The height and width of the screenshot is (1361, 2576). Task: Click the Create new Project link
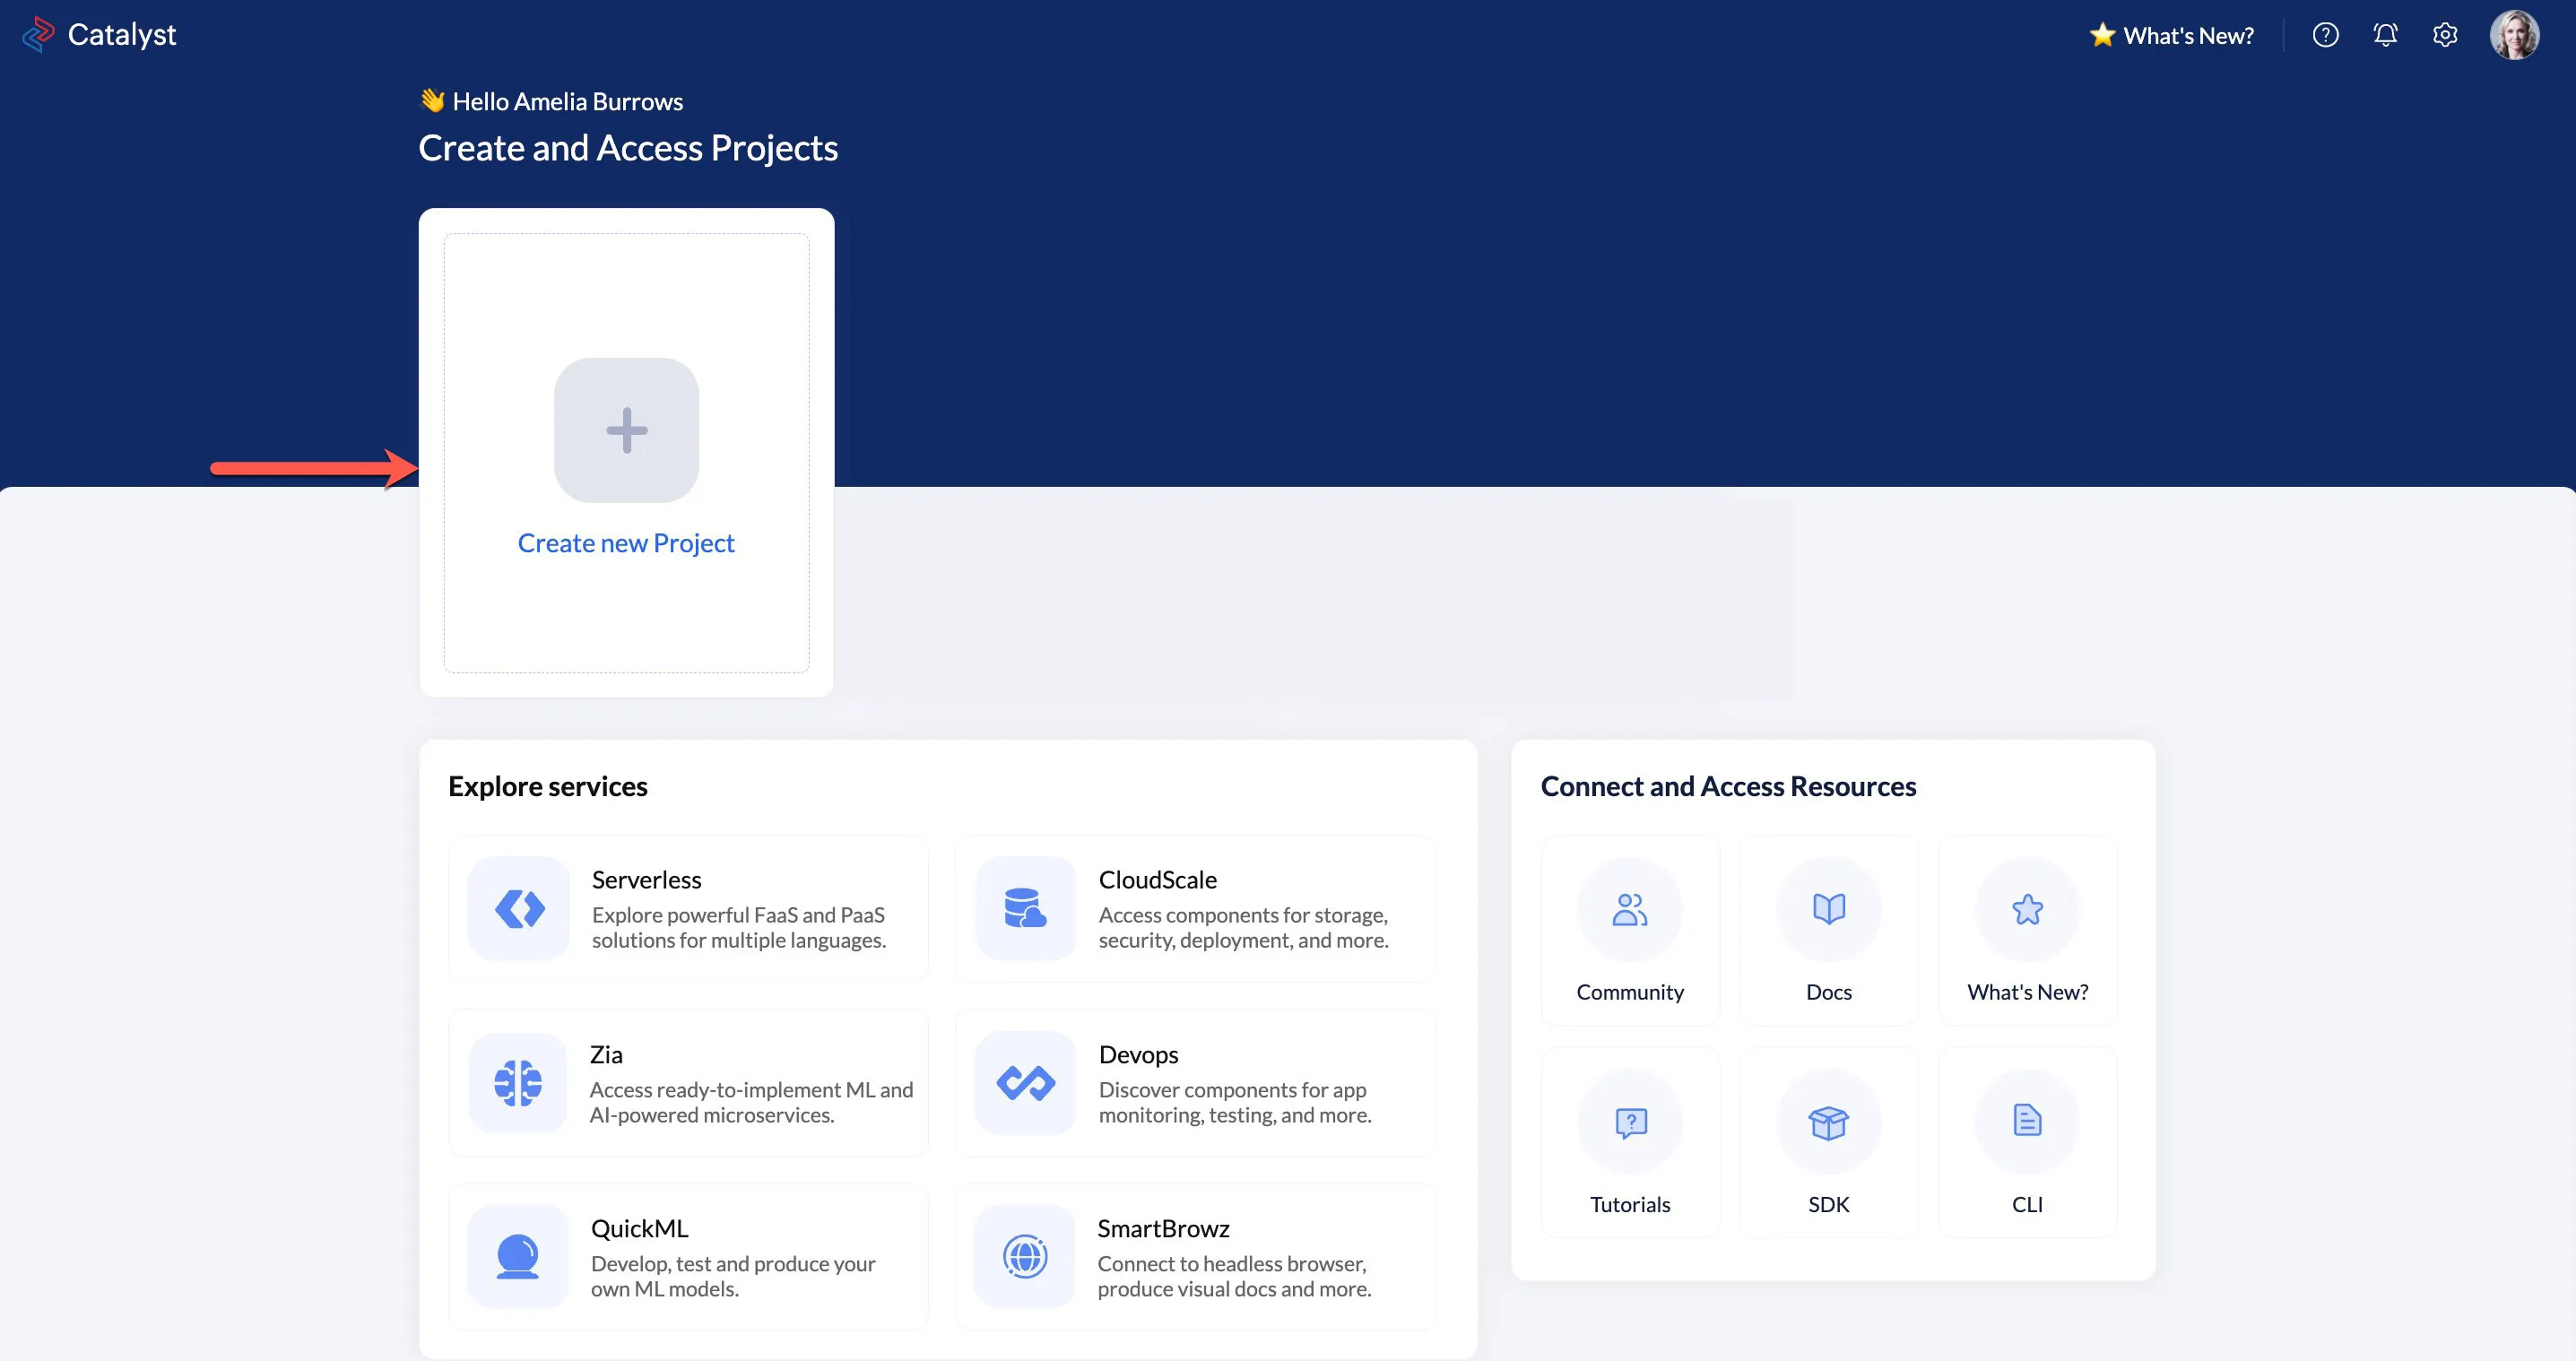[626, 543]
